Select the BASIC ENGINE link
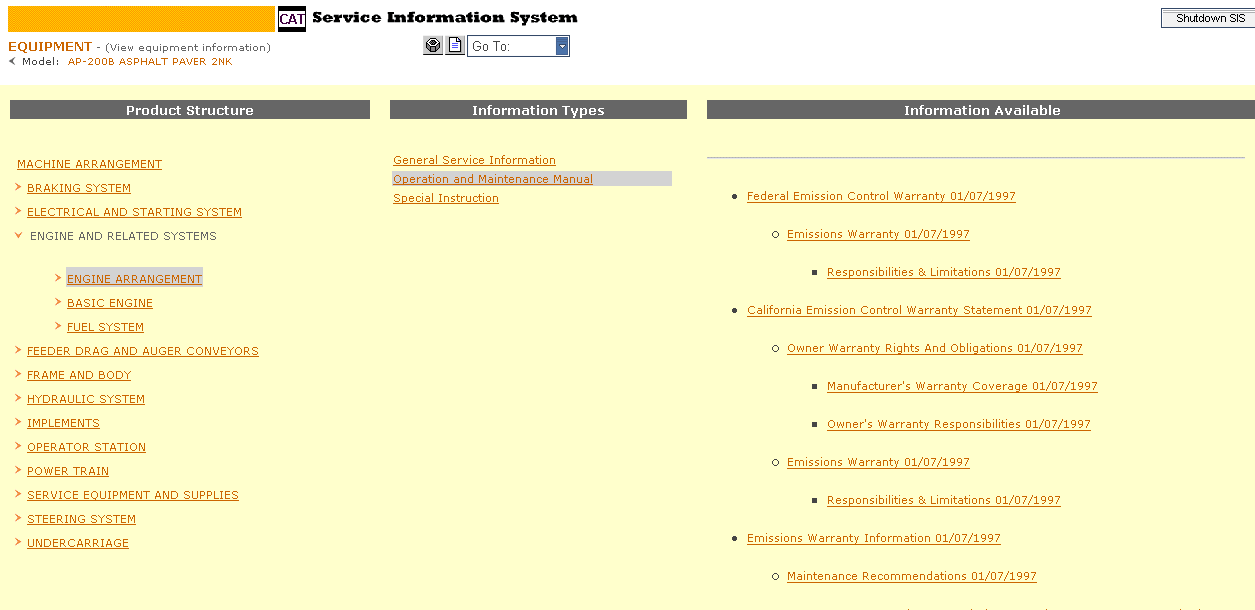 tap(110, 303)
